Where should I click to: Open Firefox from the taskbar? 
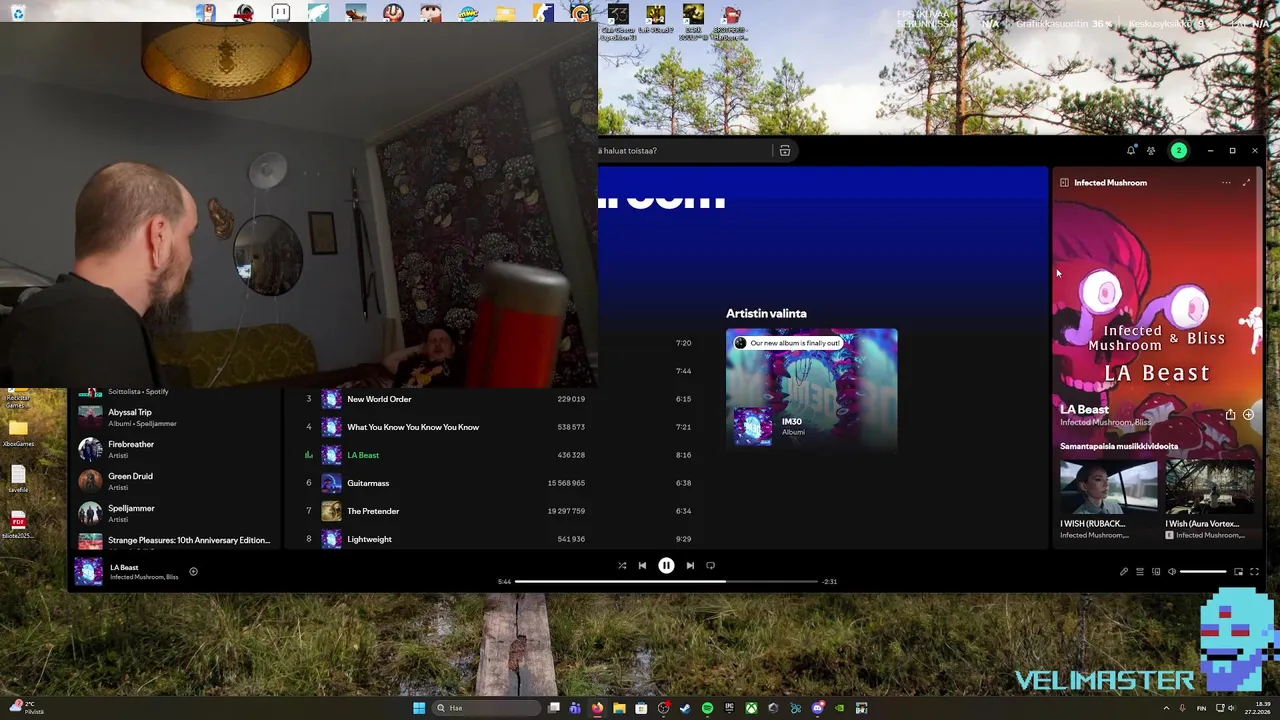[597, 708]
